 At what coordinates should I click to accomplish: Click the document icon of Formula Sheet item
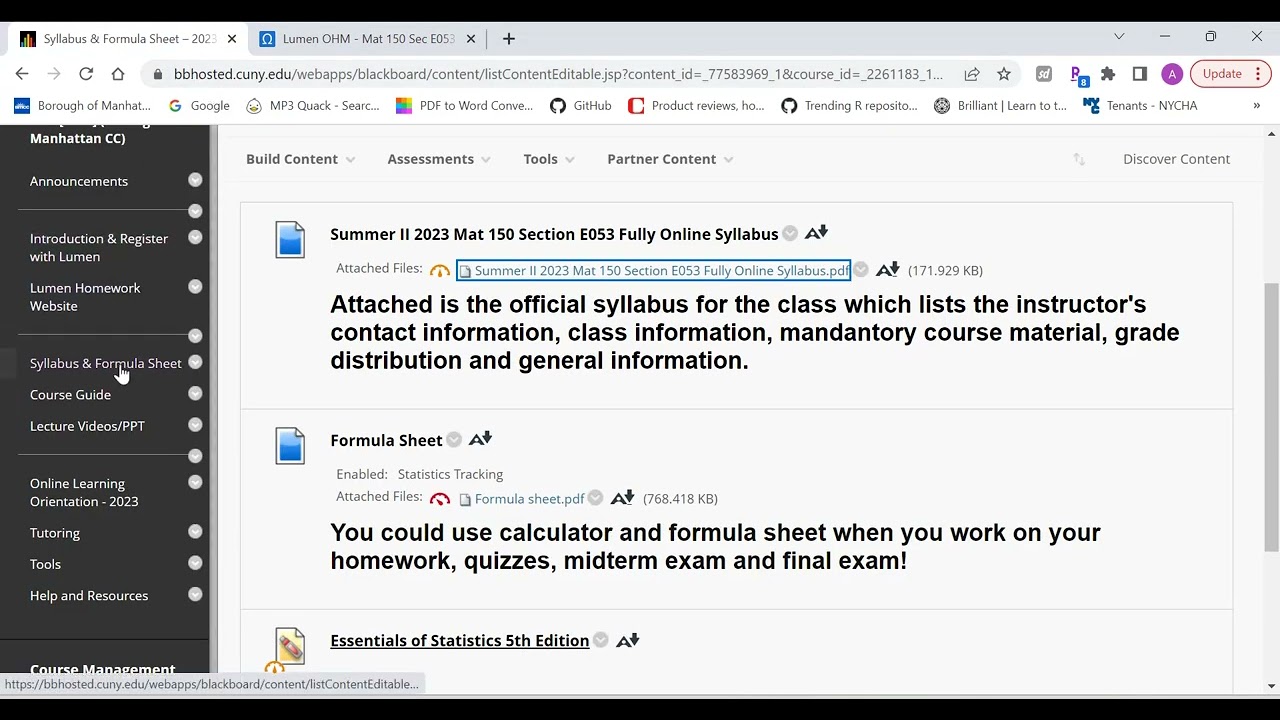[290, 446]
